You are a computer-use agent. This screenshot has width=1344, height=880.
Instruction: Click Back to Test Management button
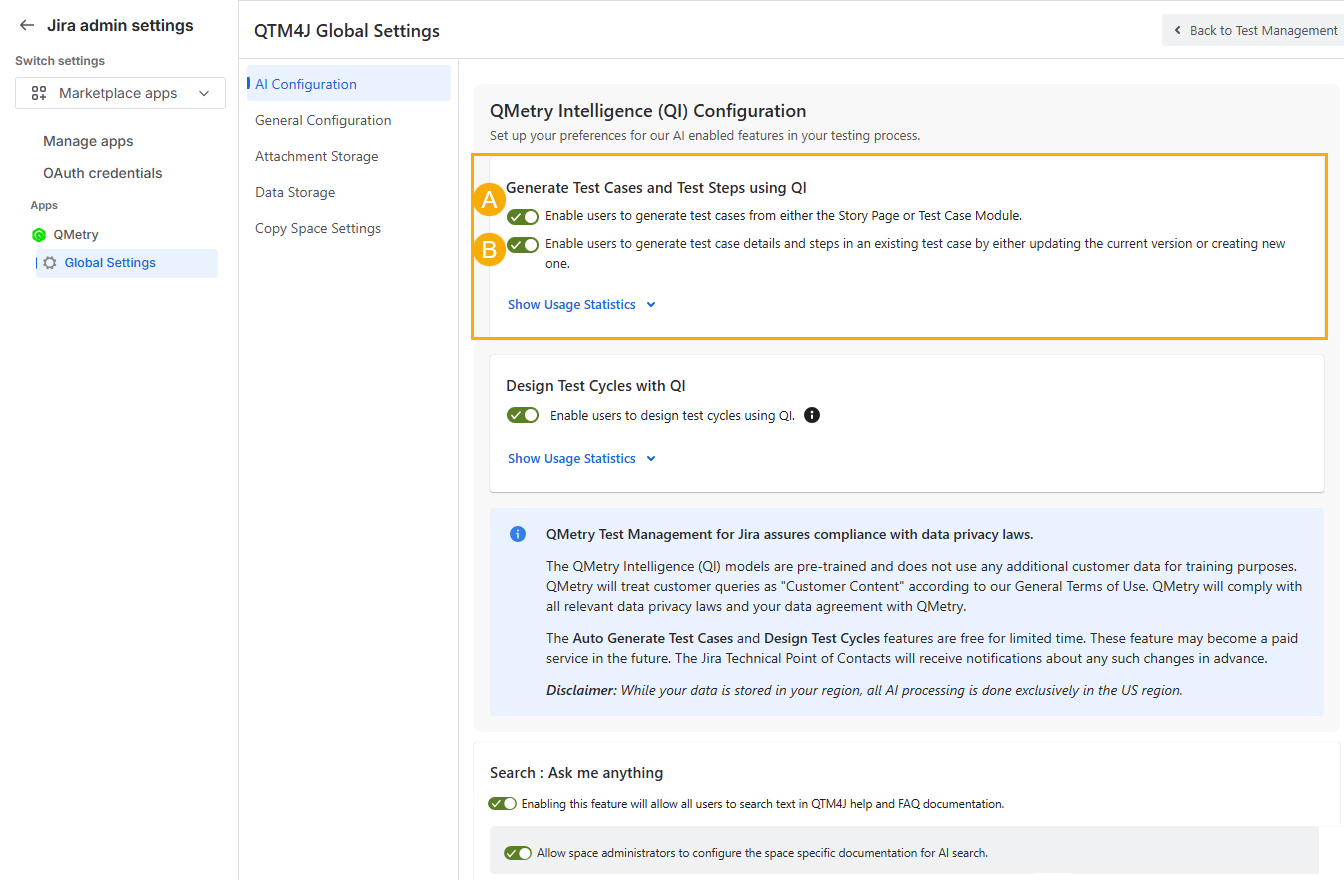pos(1254,30)
